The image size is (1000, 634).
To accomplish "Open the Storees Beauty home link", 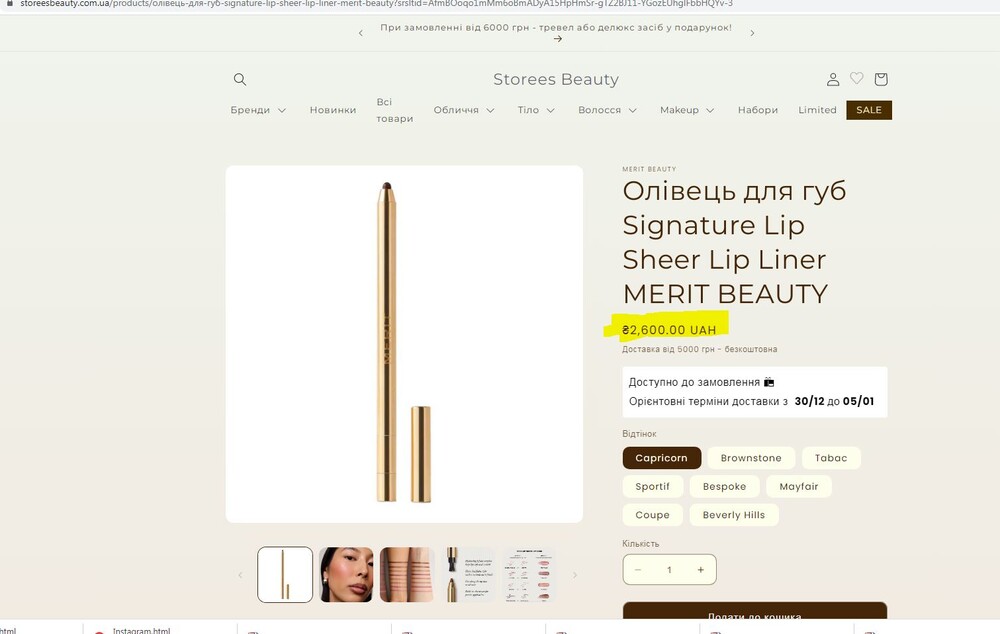I will click(x=556, y=79).
